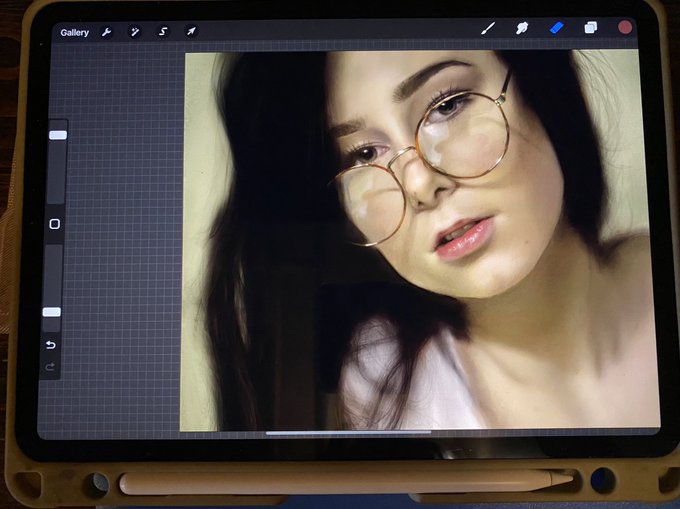Select the Eraser tool
680x509 pixels.
point(556,28)
